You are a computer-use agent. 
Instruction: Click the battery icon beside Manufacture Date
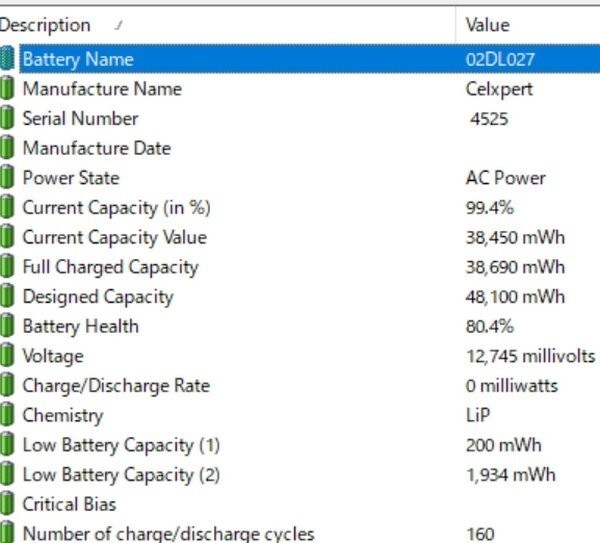click(x=7, y=148)
